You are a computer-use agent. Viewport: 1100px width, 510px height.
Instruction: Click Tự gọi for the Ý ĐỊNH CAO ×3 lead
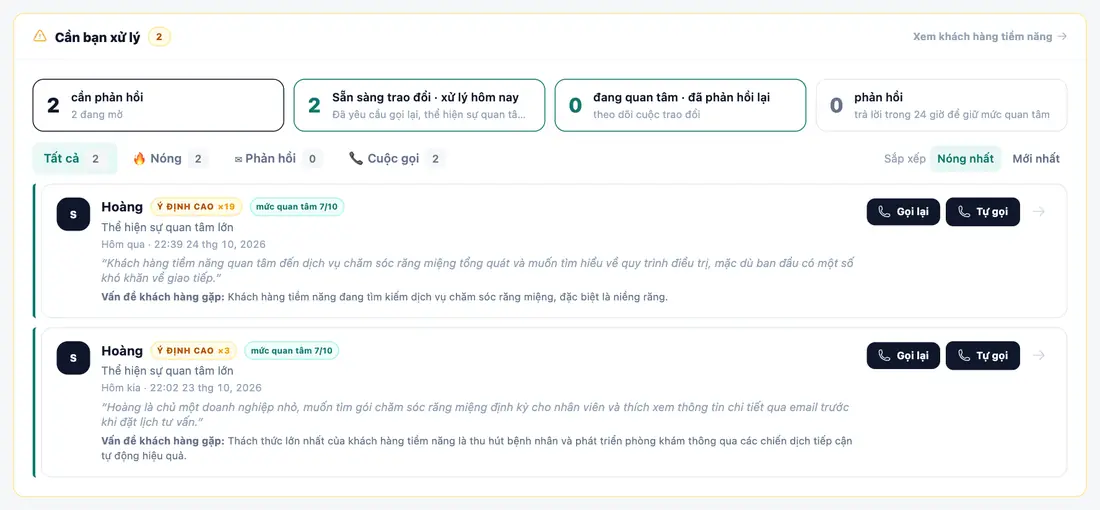tap(983, 356)
